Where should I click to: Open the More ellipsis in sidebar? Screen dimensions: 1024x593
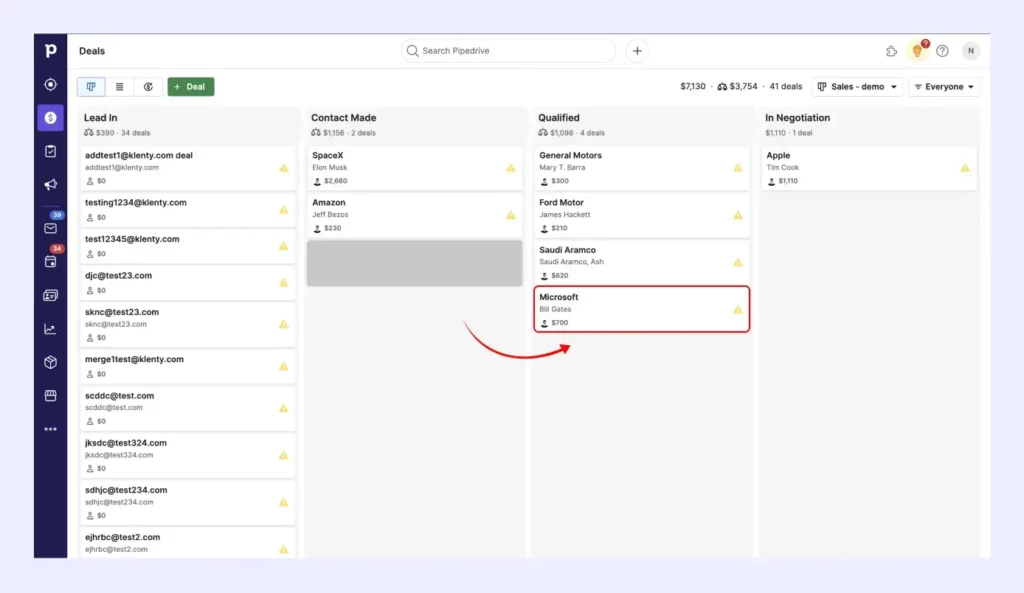pos(50,429)
